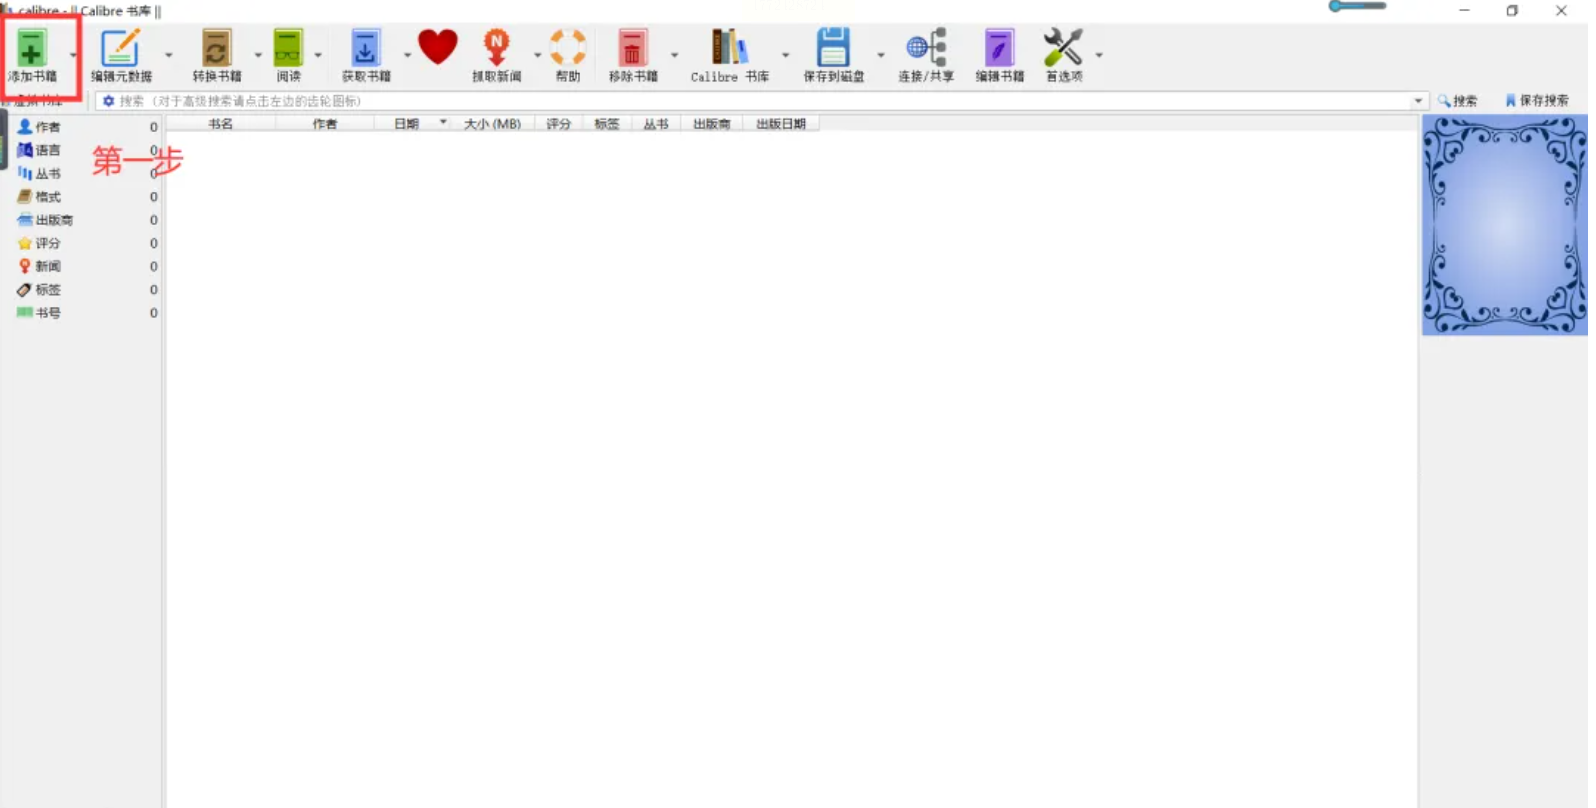Sort by the 书名 column header

(x=220, y=124)
